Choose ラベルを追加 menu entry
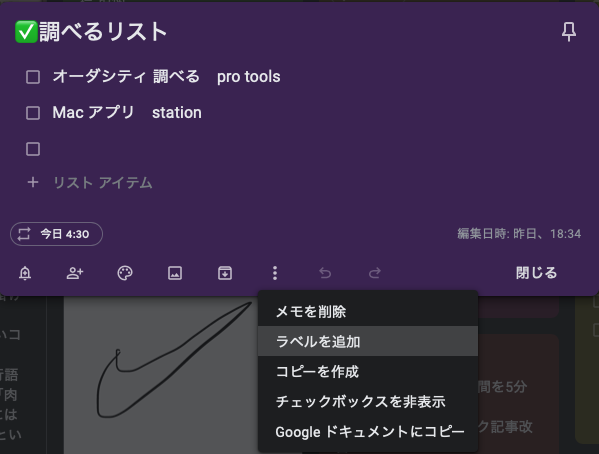The height and width of the screenshot is (454, 599). click(368, 341)
